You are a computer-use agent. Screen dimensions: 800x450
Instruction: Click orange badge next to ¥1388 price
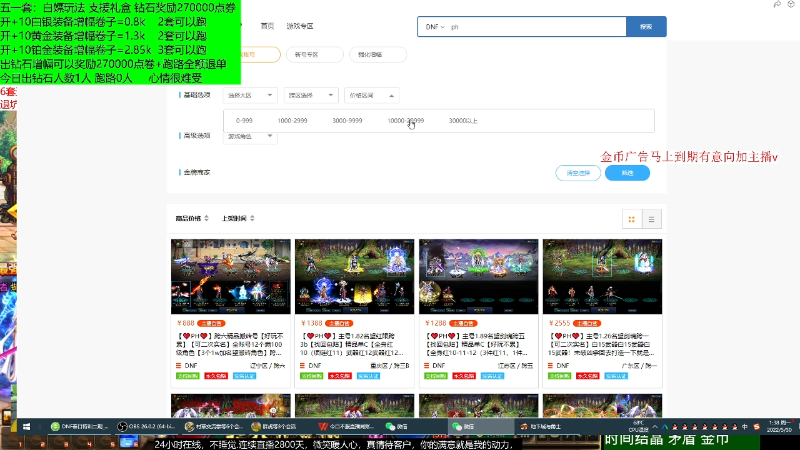pyautogui.click(x=339, y=323)
